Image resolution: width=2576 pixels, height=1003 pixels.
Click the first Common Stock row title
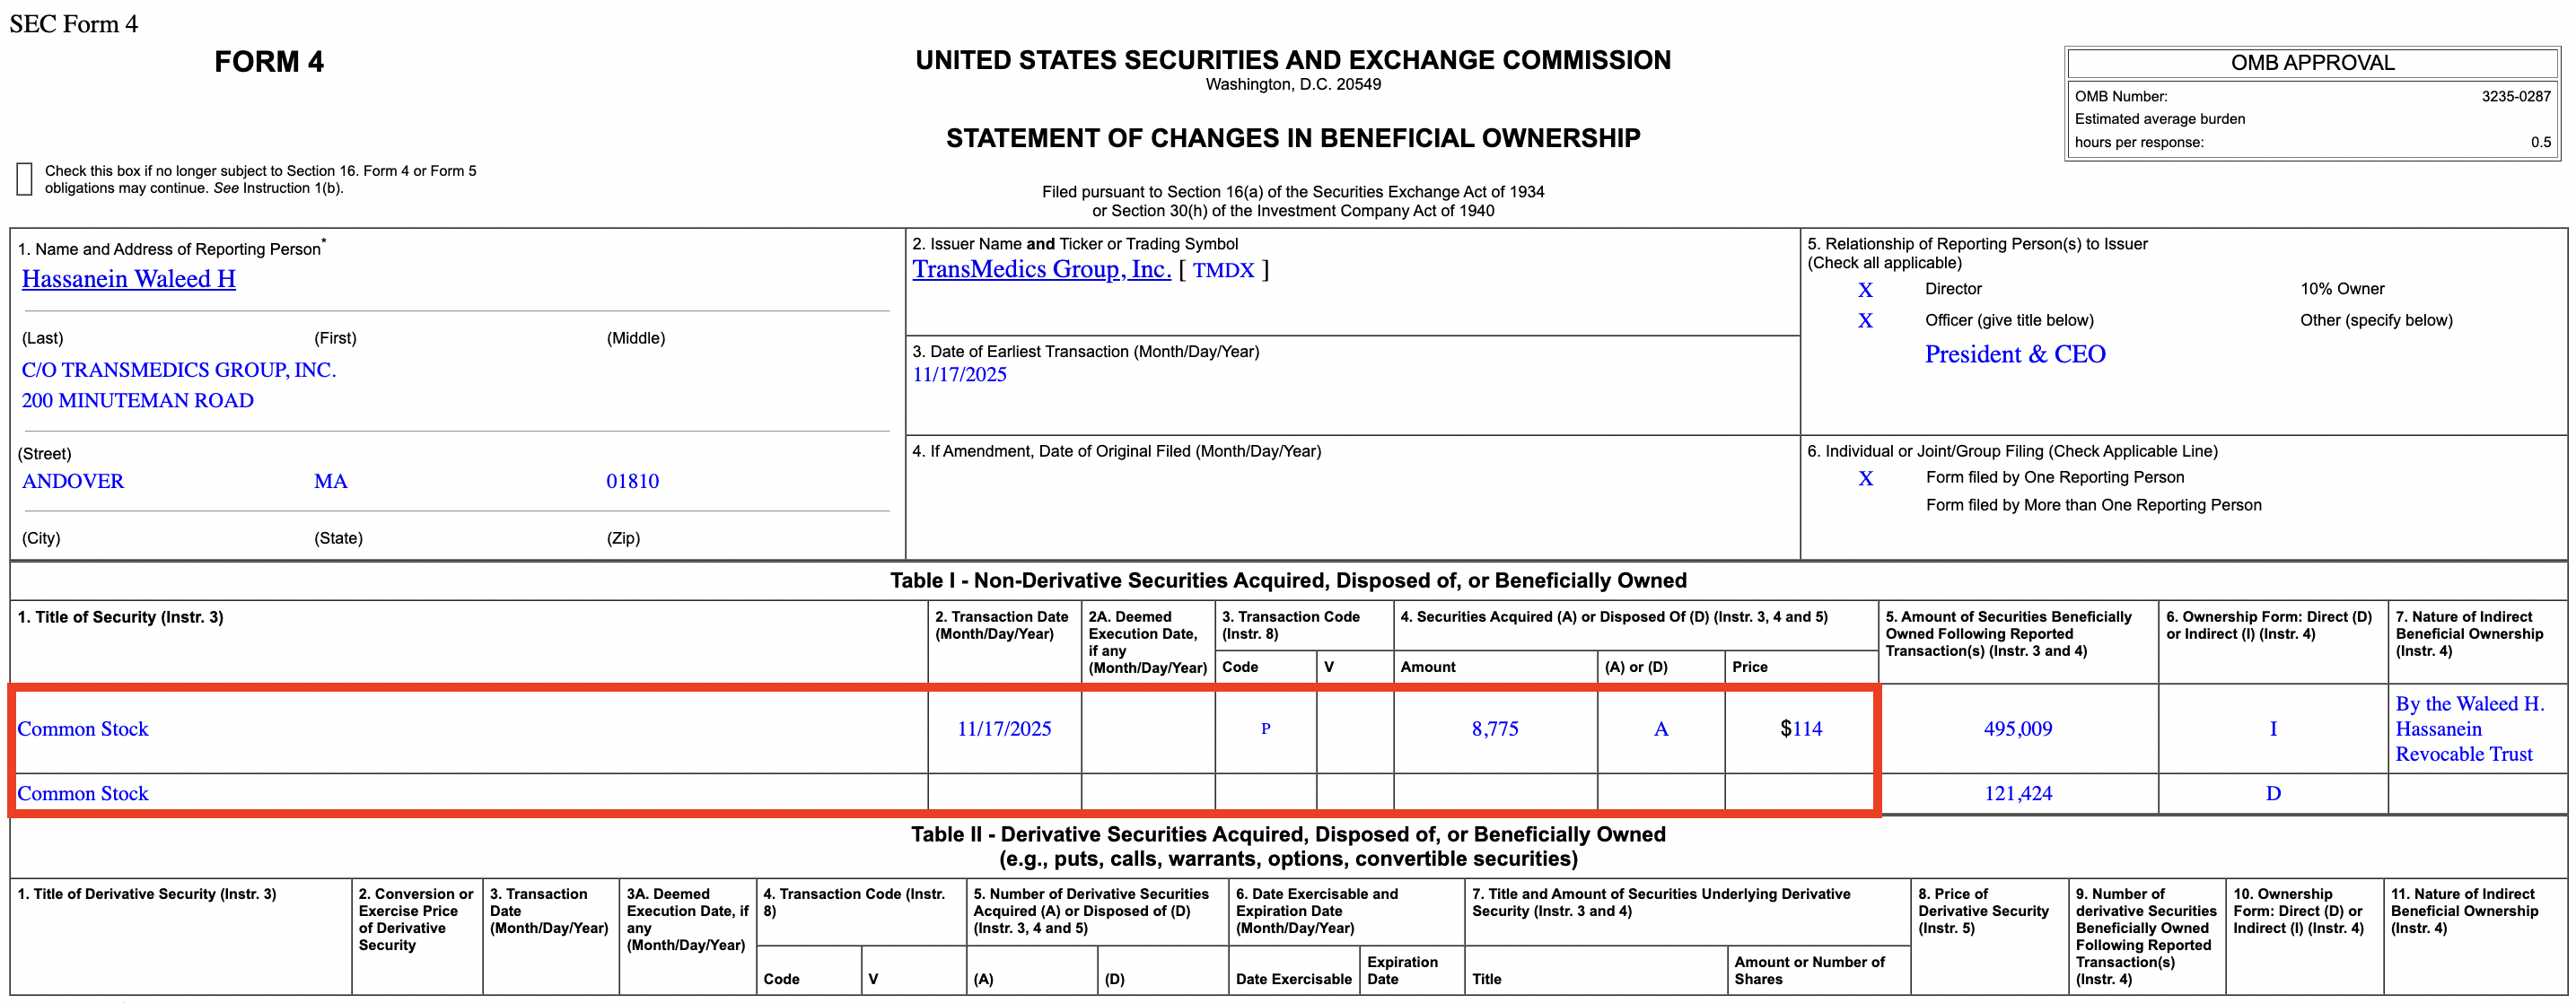83,729
